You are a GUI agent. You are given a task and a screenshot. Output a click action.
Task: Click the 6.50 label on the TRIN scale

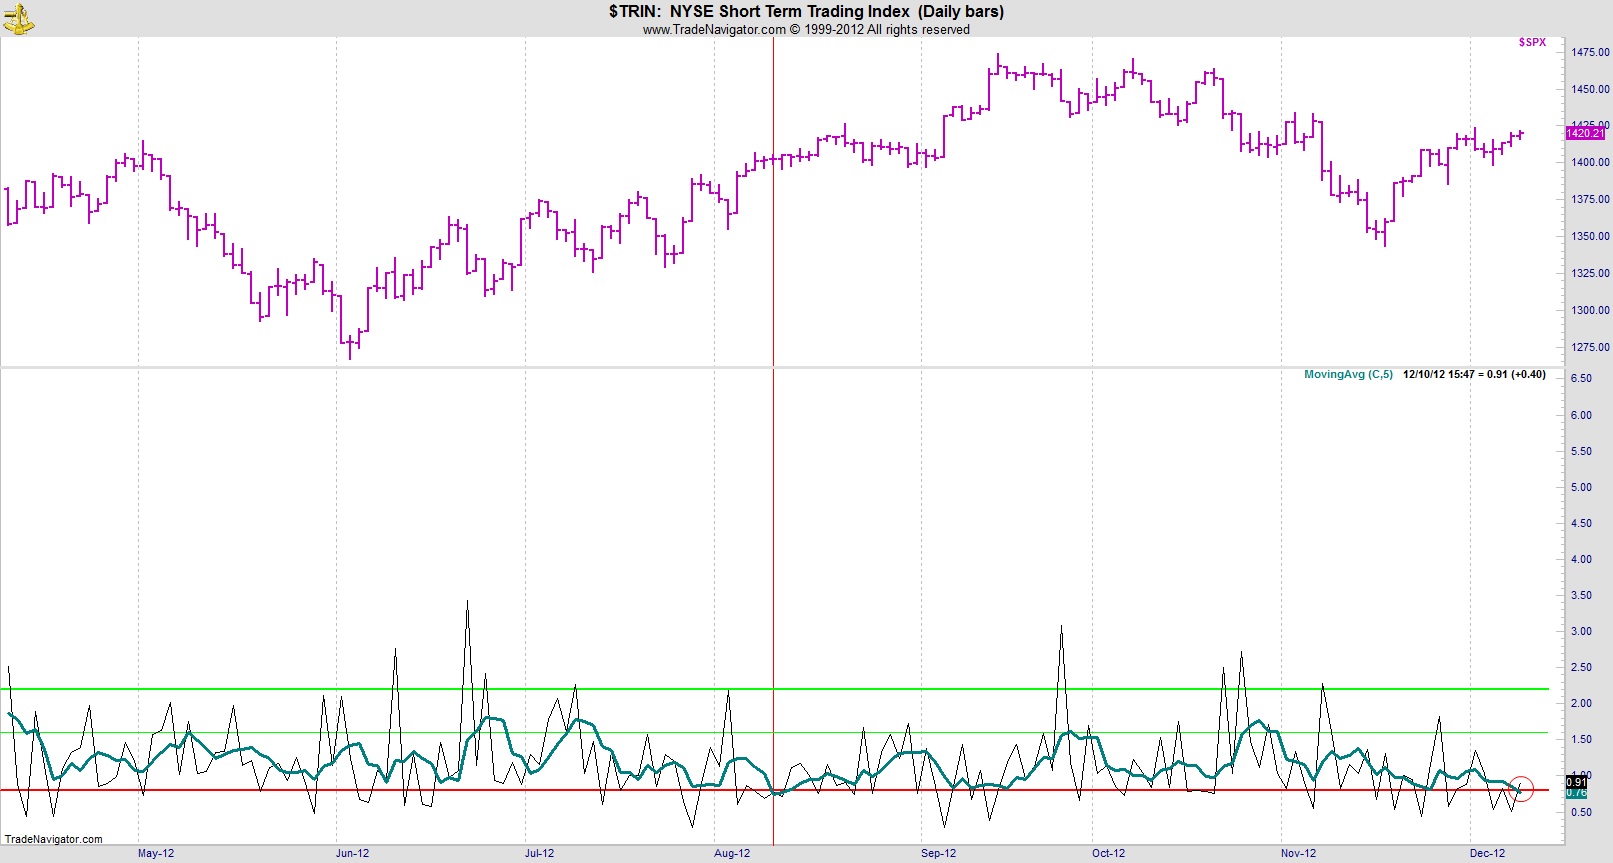pos(1581,379)
